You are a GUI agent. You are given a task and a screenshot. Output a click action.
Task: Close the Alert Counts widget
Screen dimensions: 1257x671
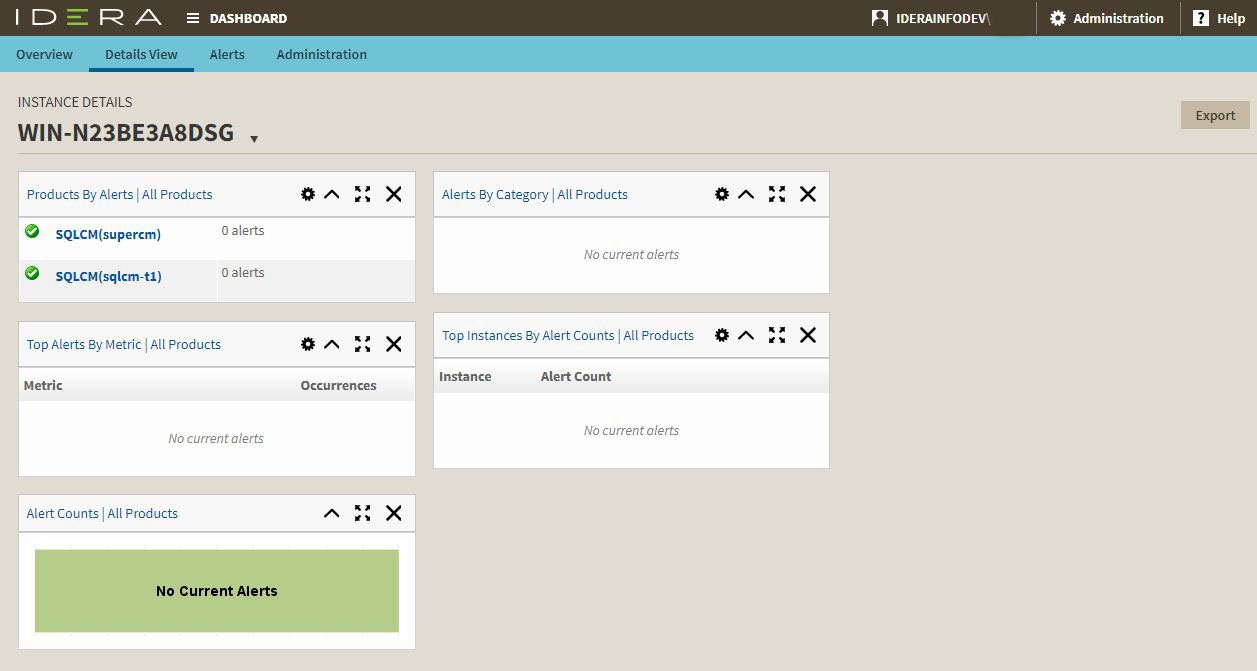[x=394, y=513]
